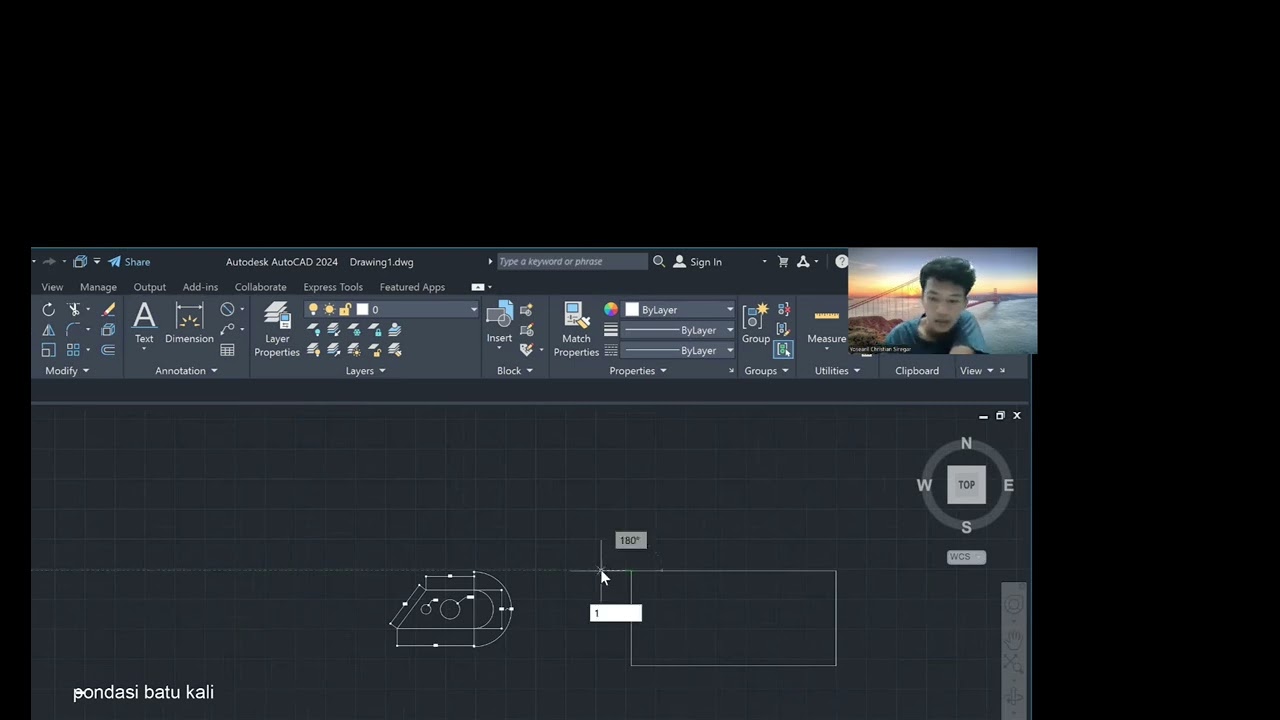
Task: Click the Create Block icon in Block panel
Action: click(527, 310)
